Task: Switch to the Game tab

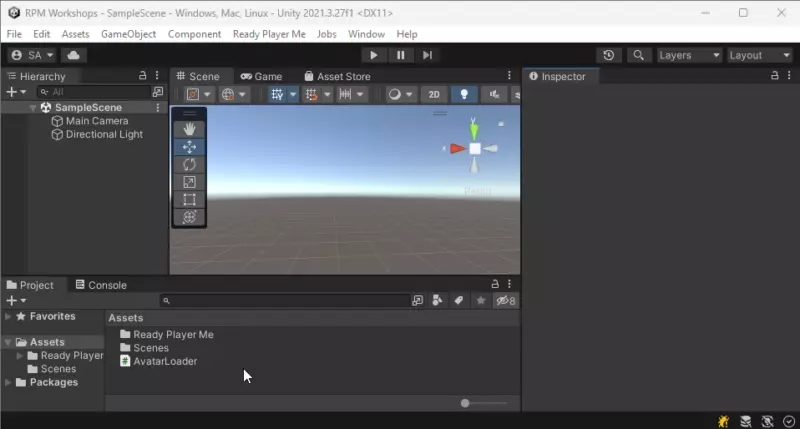Action: 262,77
